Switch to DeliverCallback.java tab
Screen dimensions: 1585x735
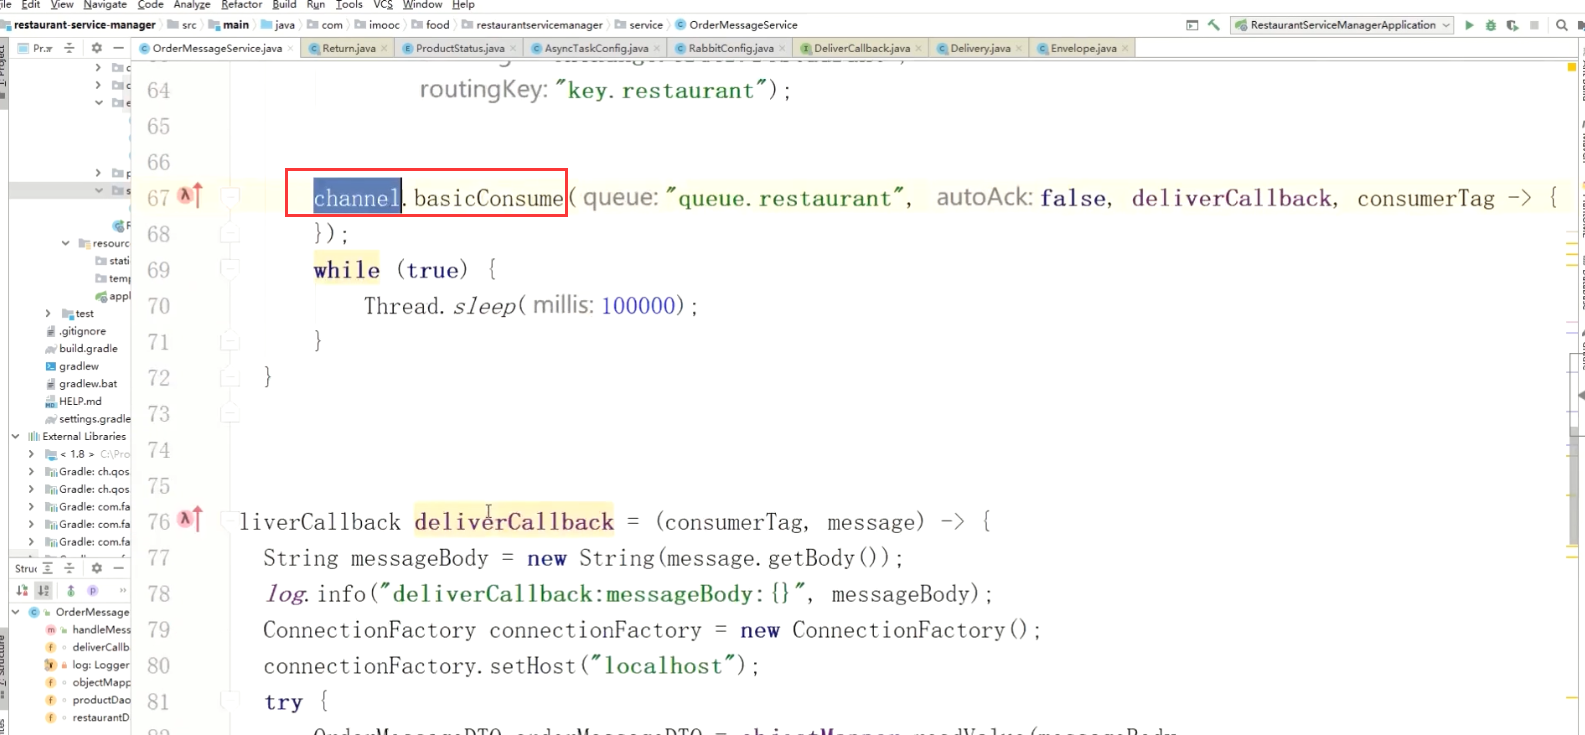pos(862,48)
